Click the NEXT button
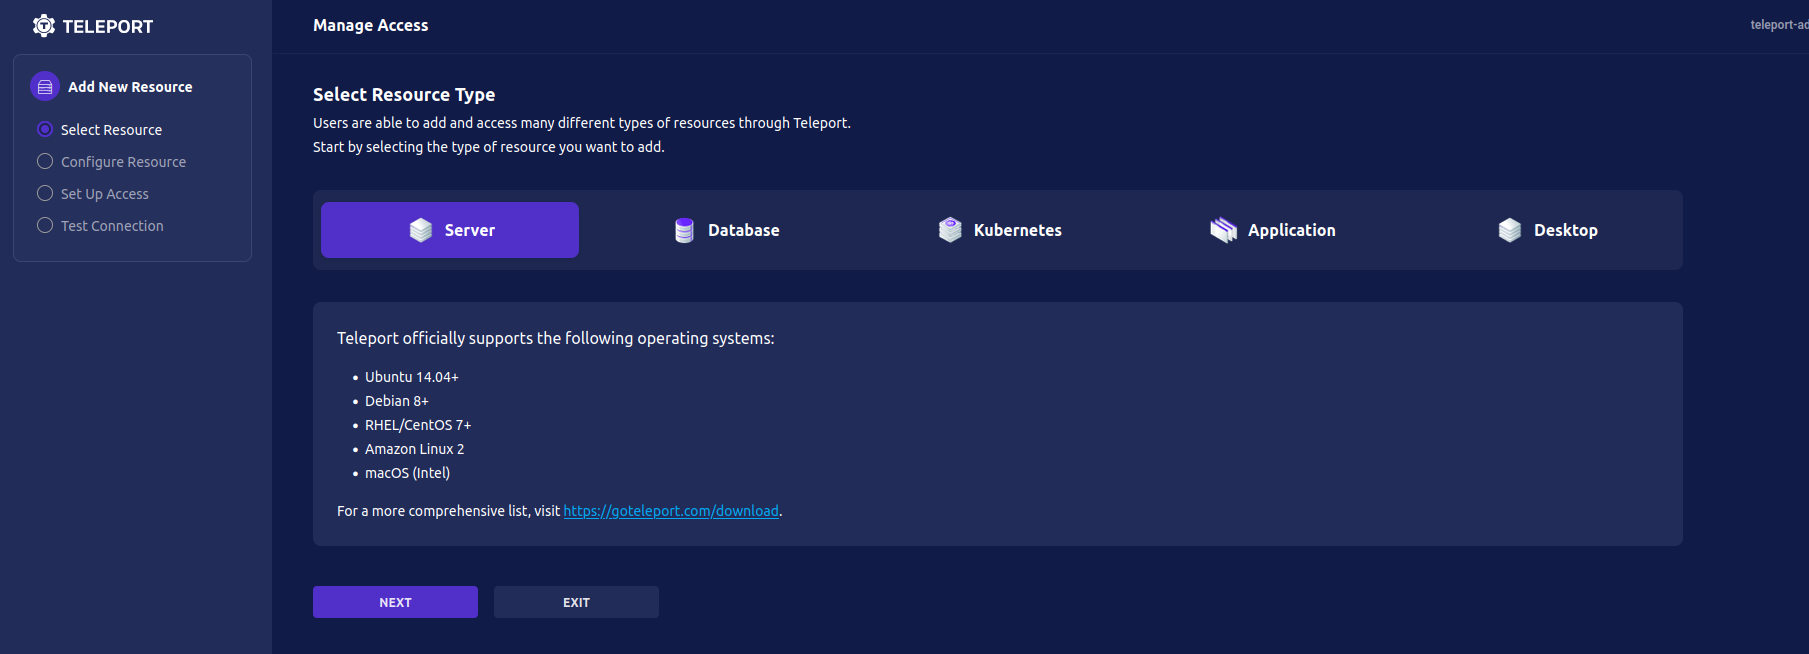The width and height of the screenshot is (1809, 654). pos(395,602)
